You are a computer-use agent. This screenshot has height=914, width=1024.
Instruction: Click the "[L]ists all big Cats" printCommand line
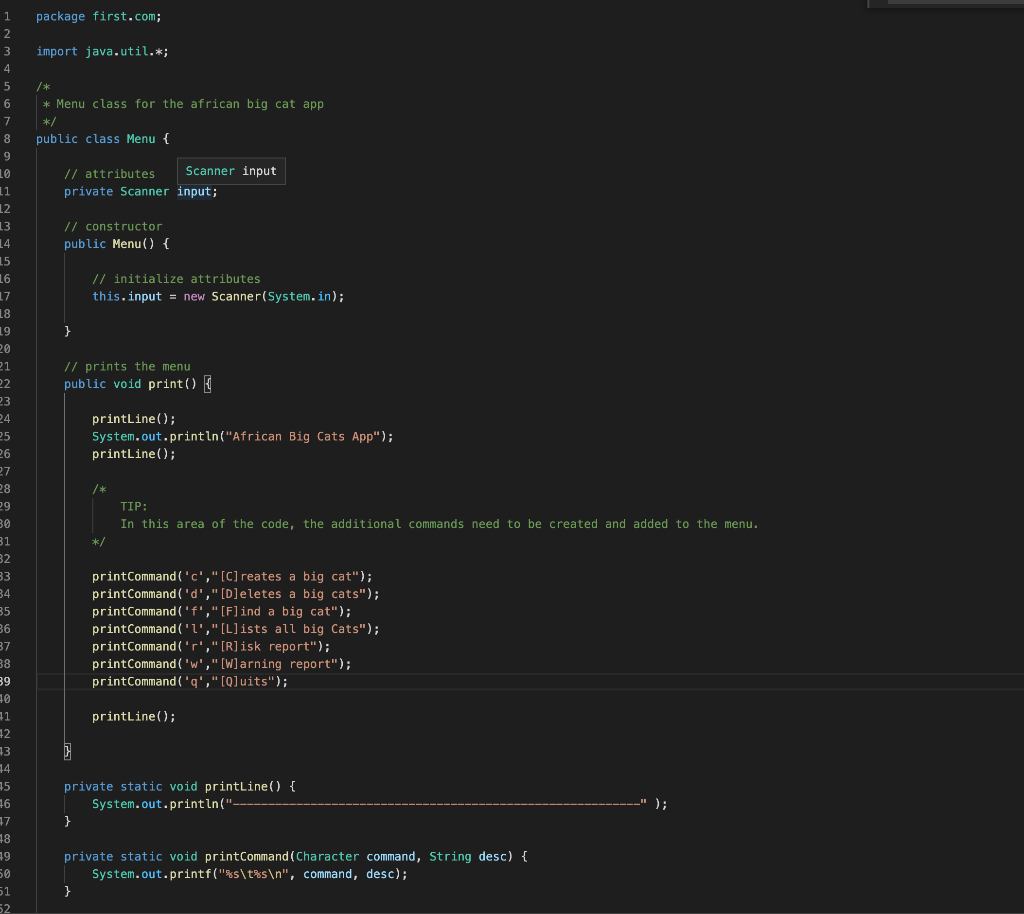[x=236, y=629]
